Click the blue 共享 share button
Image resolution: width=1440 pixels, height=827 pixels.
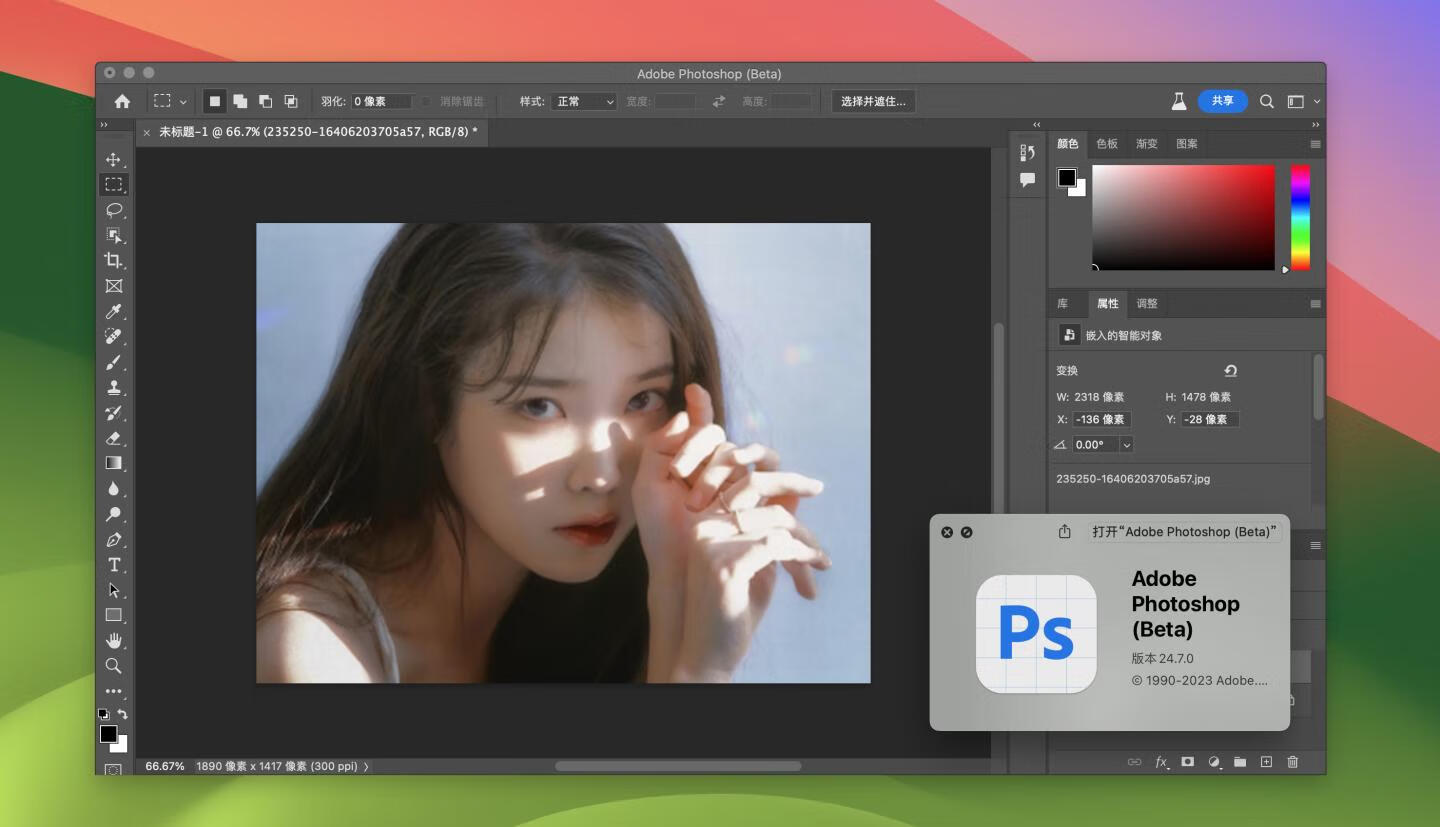click(x=1222, y=101)
